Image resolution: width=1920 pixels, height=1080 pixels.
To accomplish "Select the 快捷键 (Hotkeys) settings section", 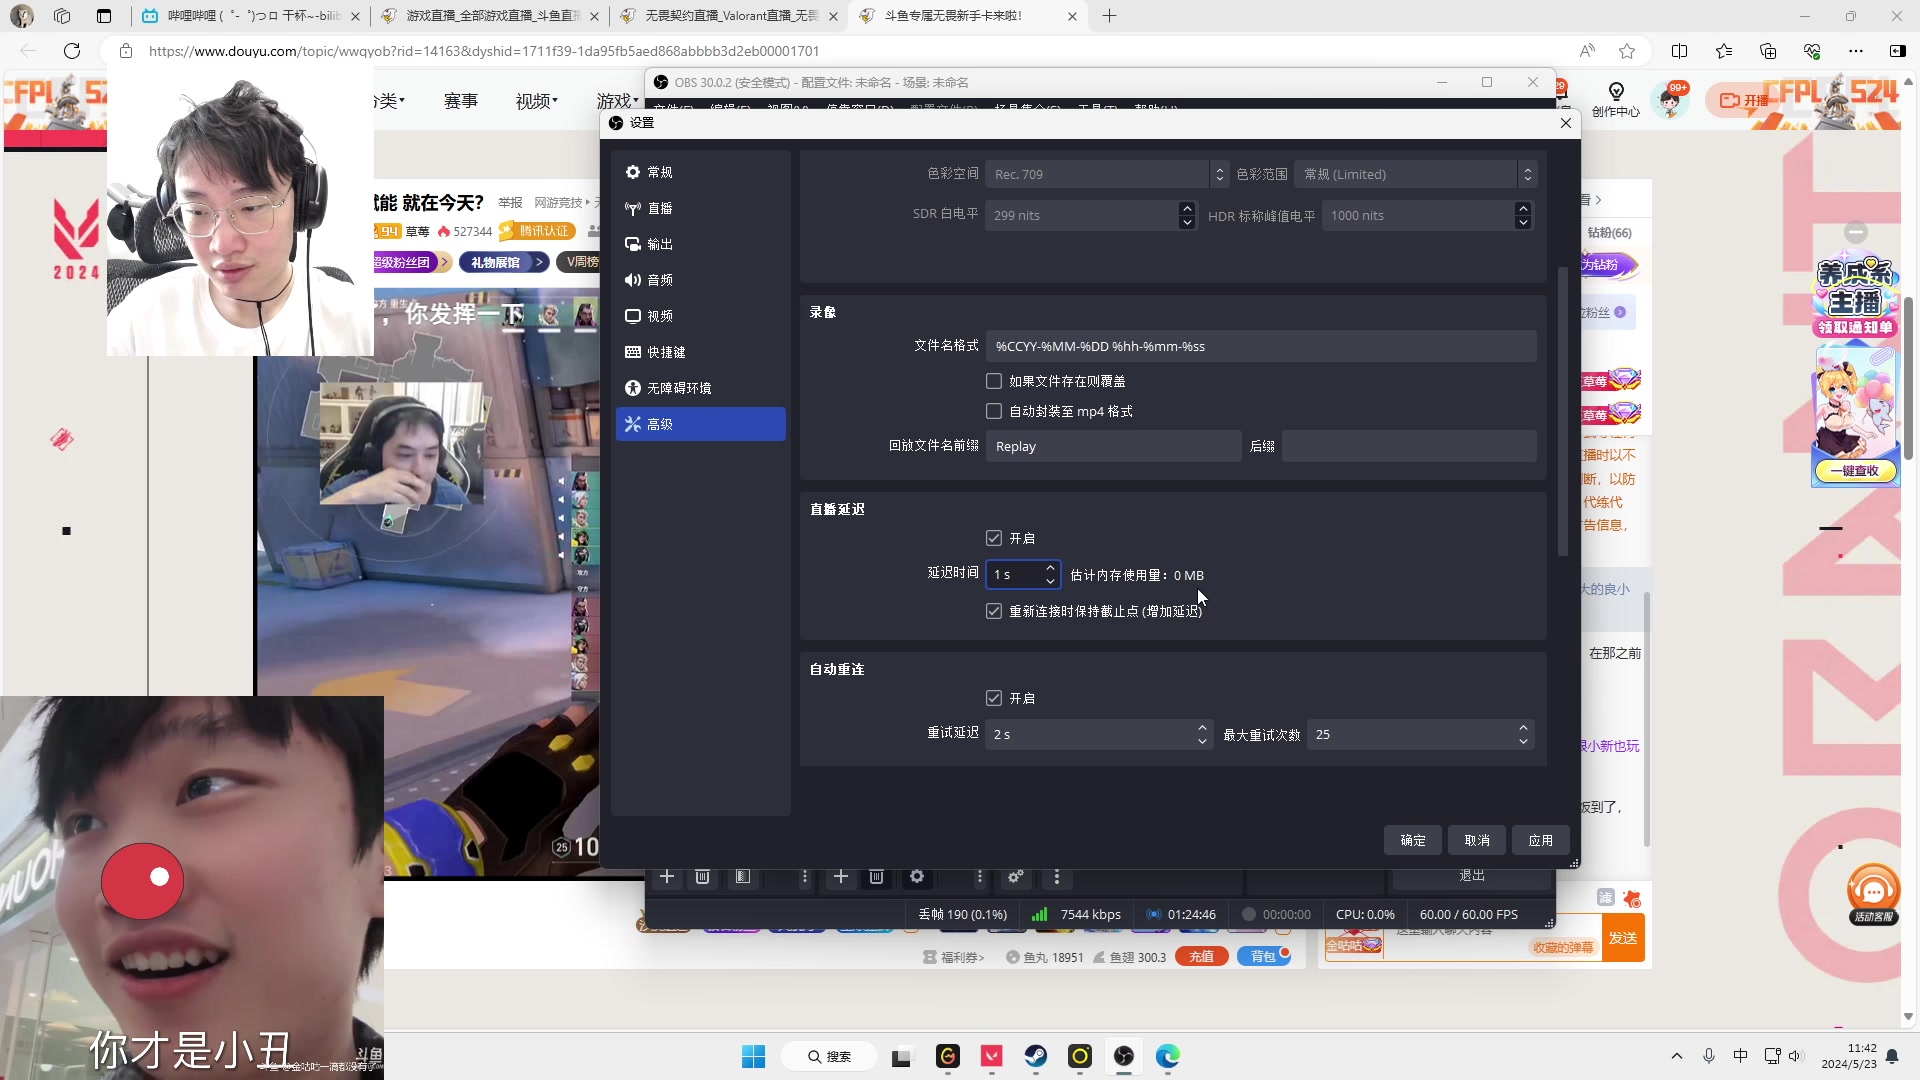I will tap(665, 351).
